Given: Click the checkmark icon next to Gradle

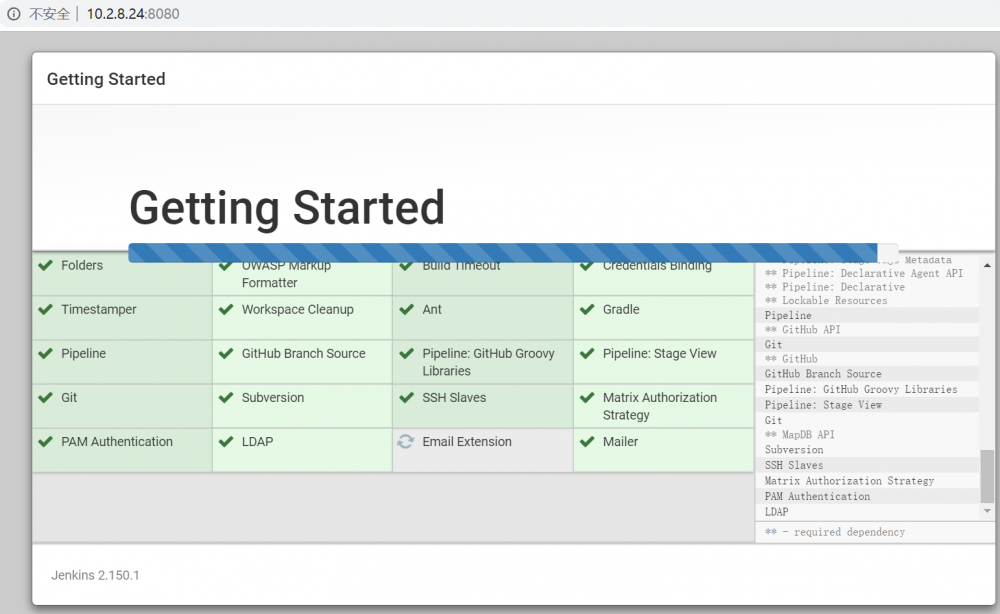Looking at the screenshot, I should pos(586,310).
